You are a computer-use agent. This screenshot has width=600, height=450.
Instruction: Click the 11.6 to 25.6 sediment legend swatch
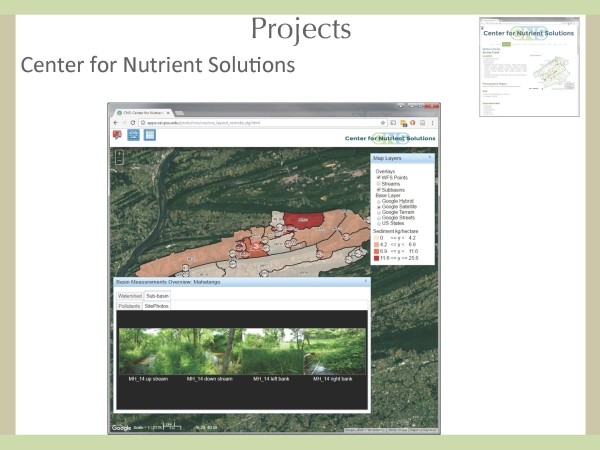pyautogui.click(x=377, y=258)
